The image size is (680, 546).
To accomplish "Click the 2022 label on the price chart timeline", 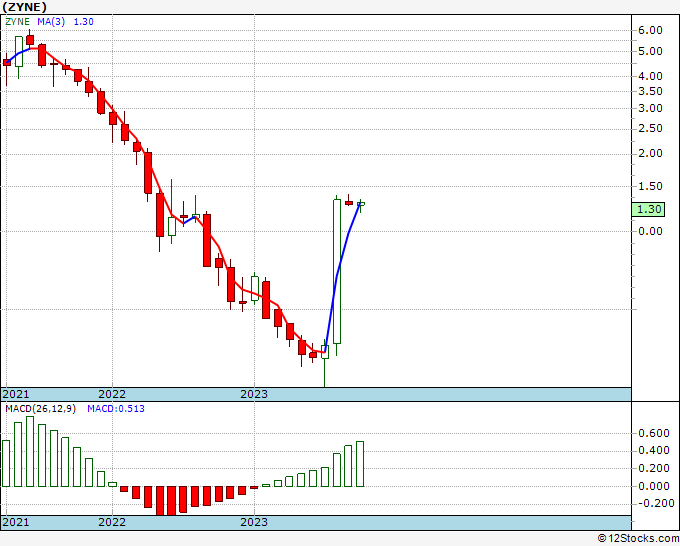I will (112, 394).
